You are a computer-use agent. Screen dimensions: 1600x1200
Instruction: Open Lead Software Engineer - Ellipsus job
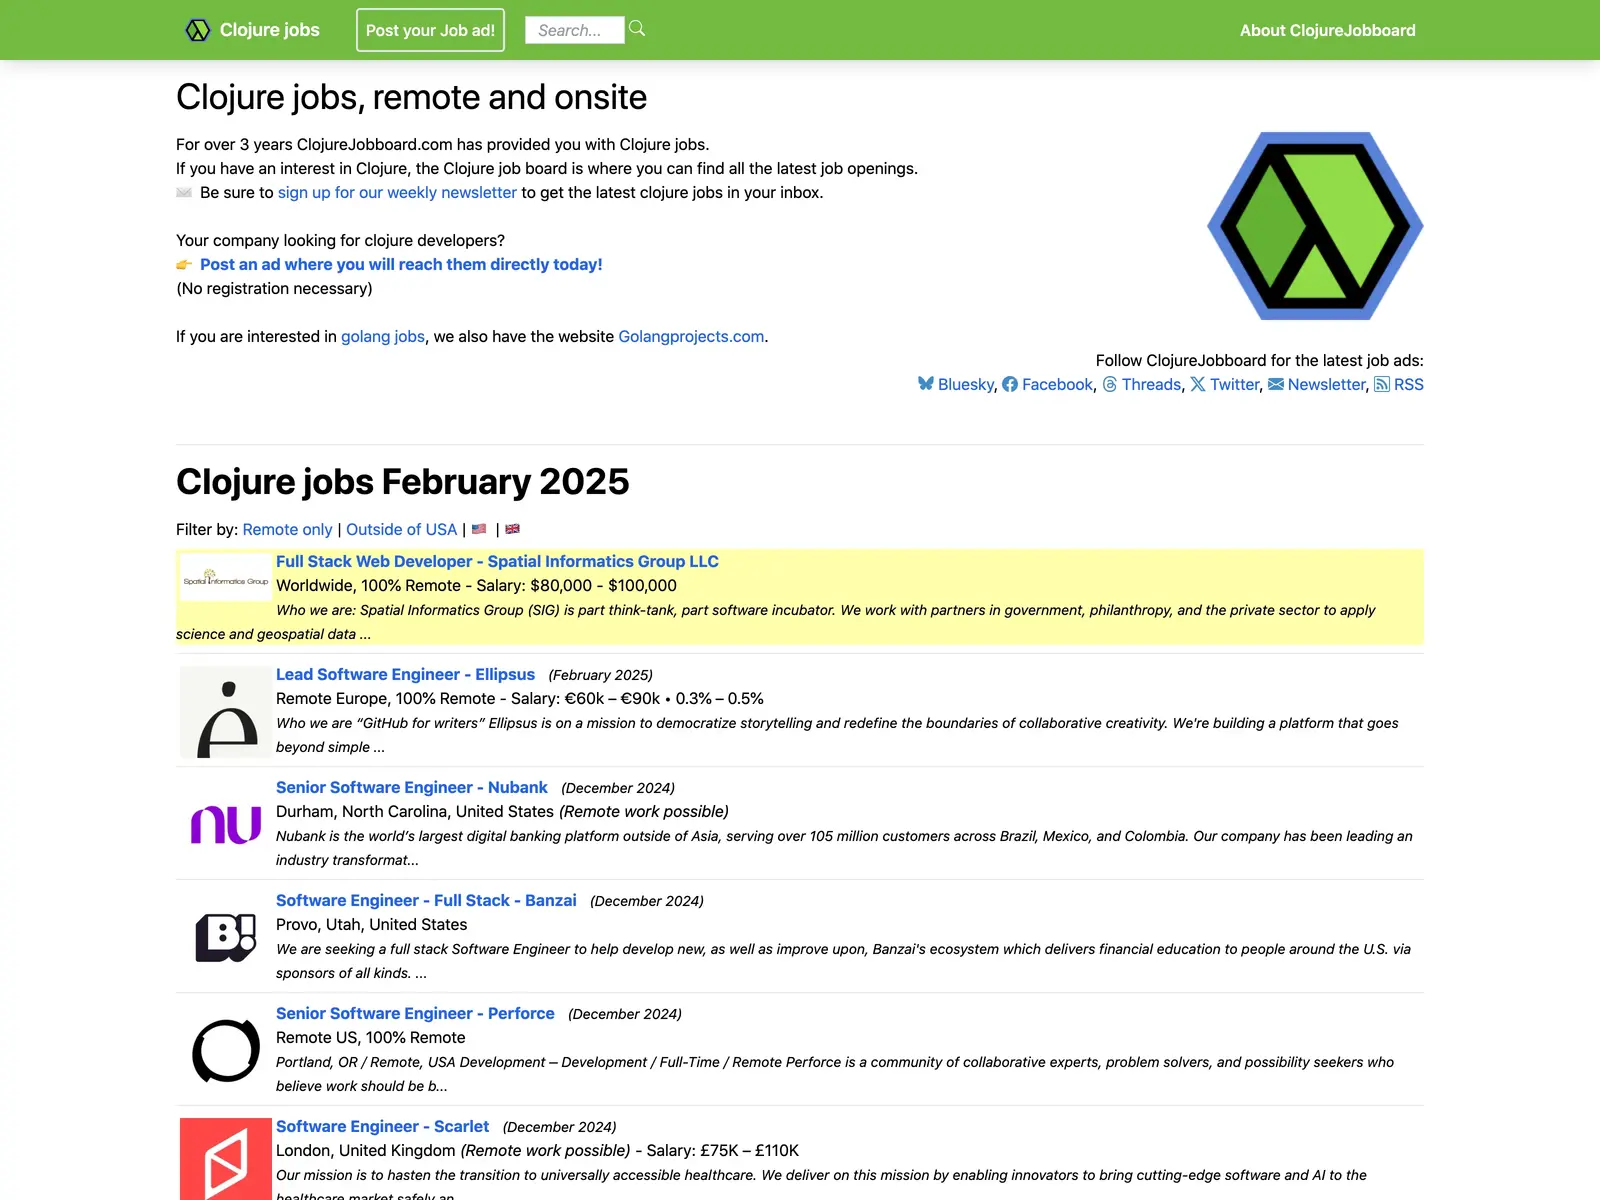(x=405, y=674)
